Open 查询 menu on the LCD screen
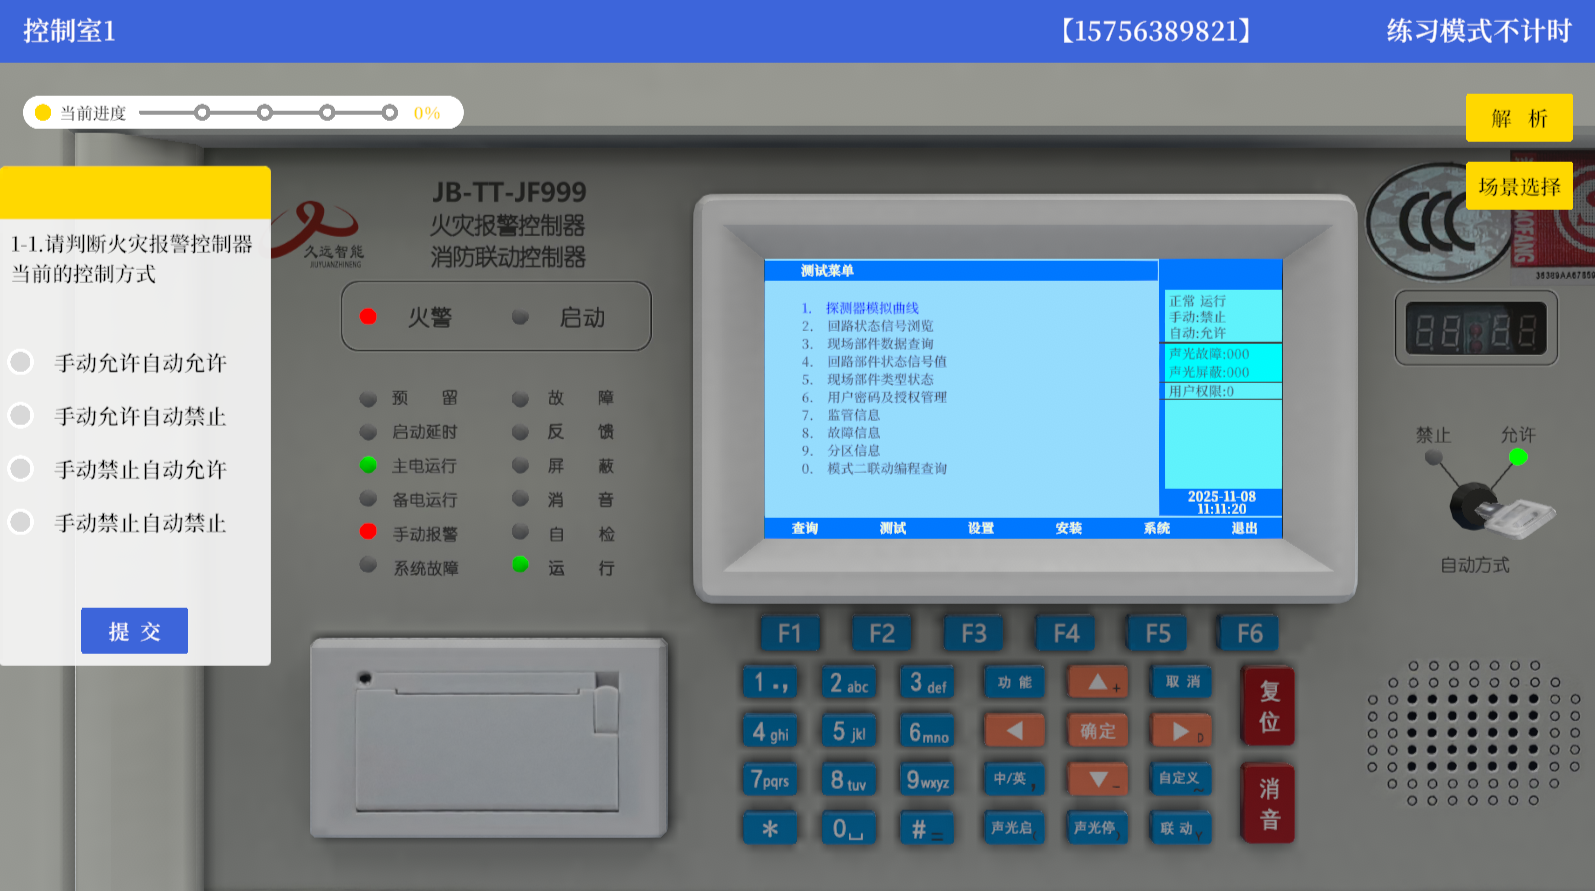The width and height of the screenshot is (1595, 891). pyautogui.click(x=805, y=528)
